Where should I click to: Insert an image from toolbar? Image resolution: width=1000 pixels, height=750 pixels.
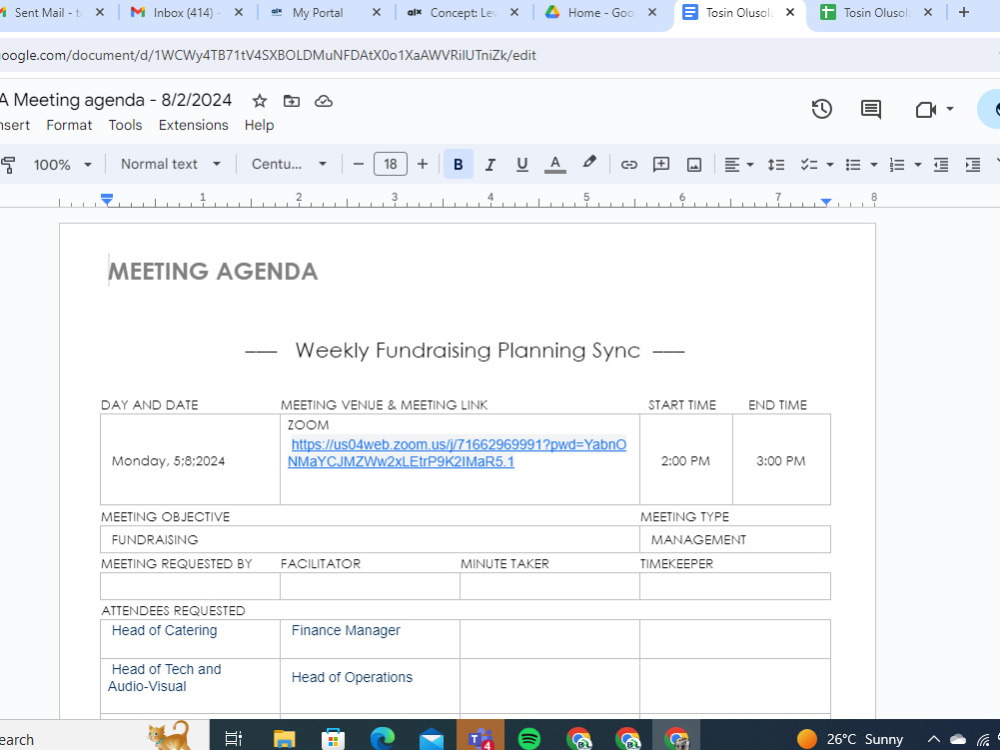pos(694,165)
